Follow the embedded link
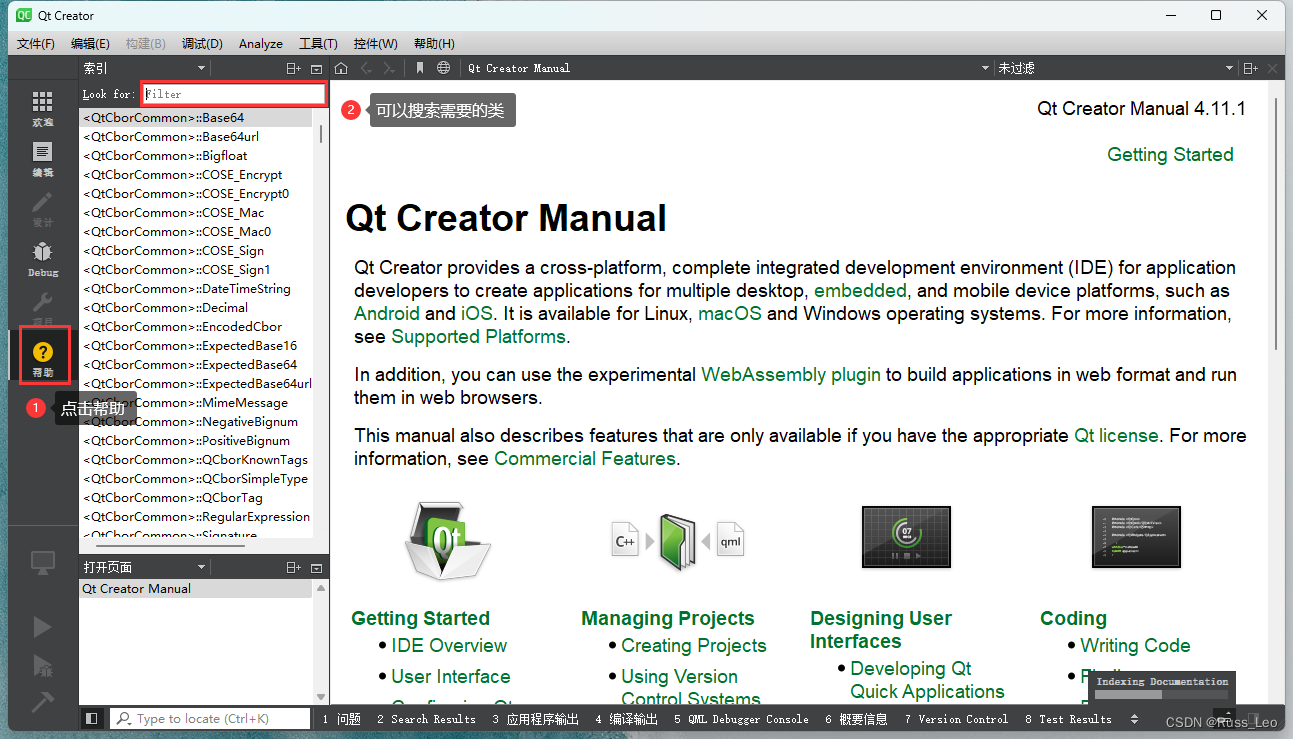The image size is (1293, 739). [860, 291]
